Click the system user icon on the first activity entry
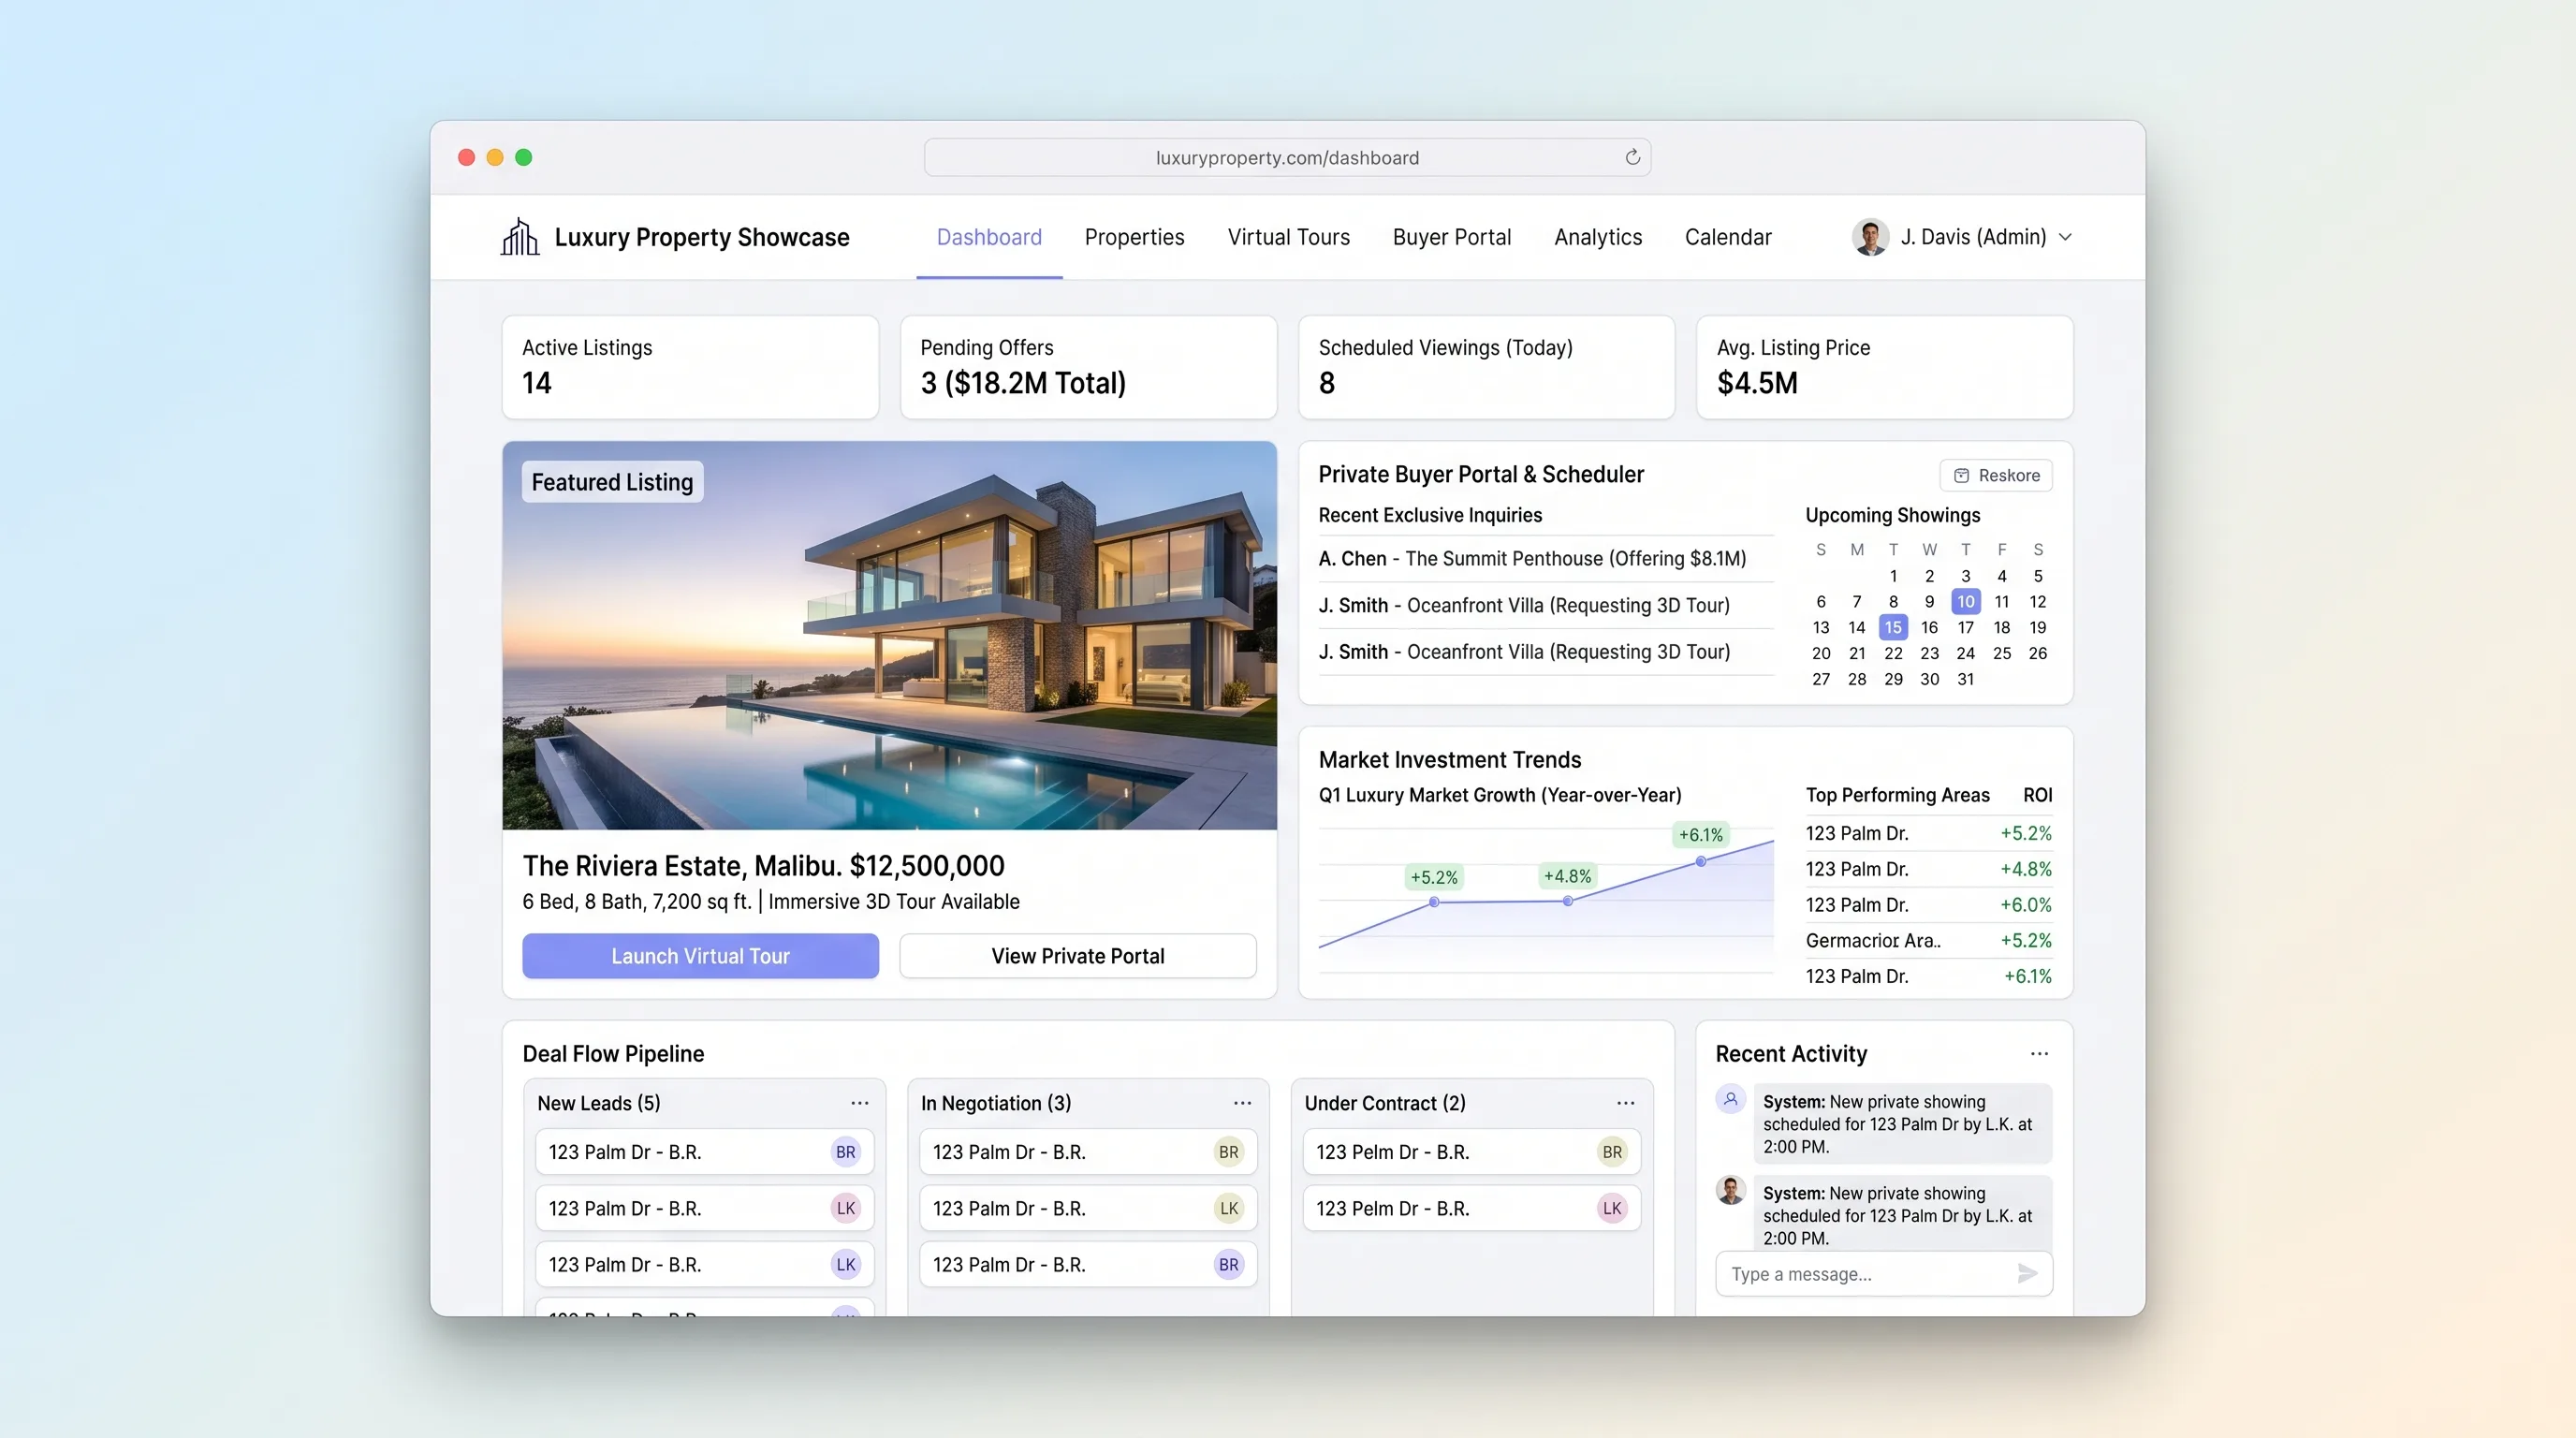Screen dimensions: 2576x1438 pos(1730,1099)
